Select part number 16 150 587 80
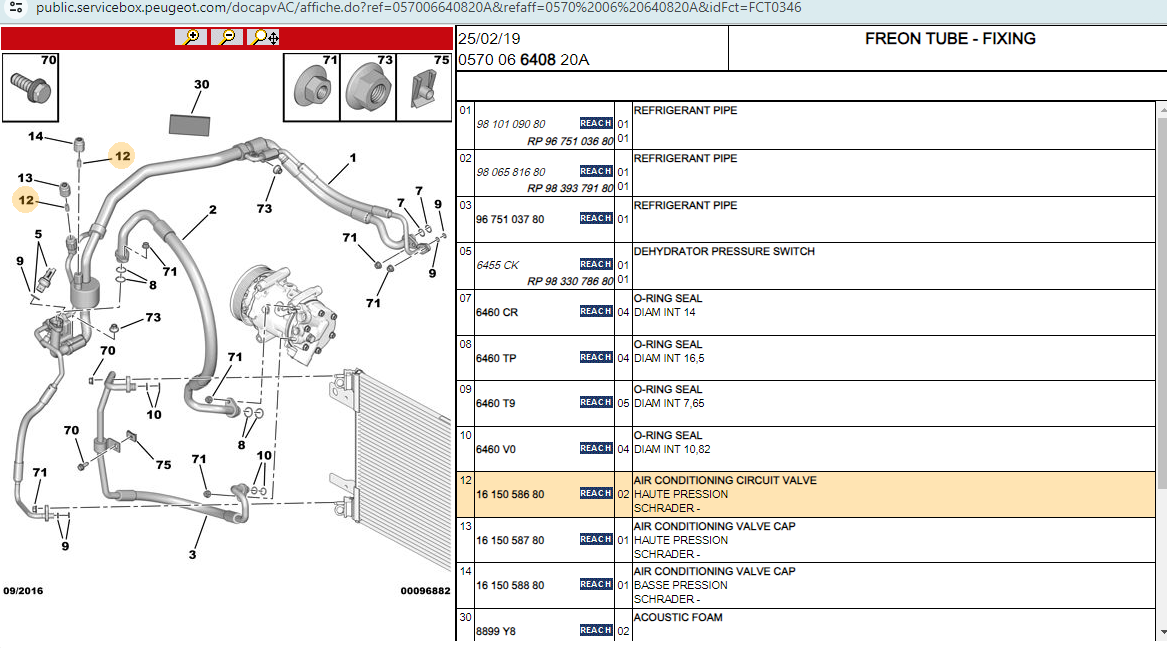1167x648 pixels. click(510, 540)
